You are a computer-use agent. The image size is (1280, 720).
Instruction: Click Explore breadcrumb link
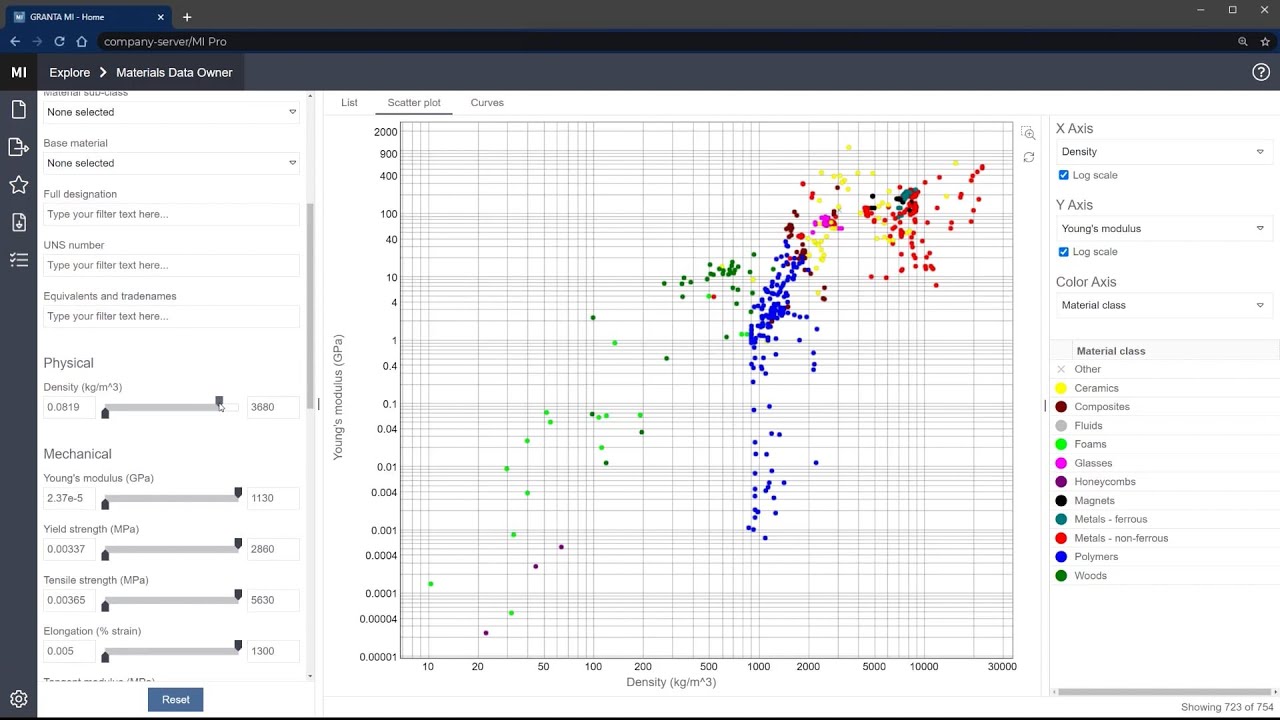click(x=70, y=72)
